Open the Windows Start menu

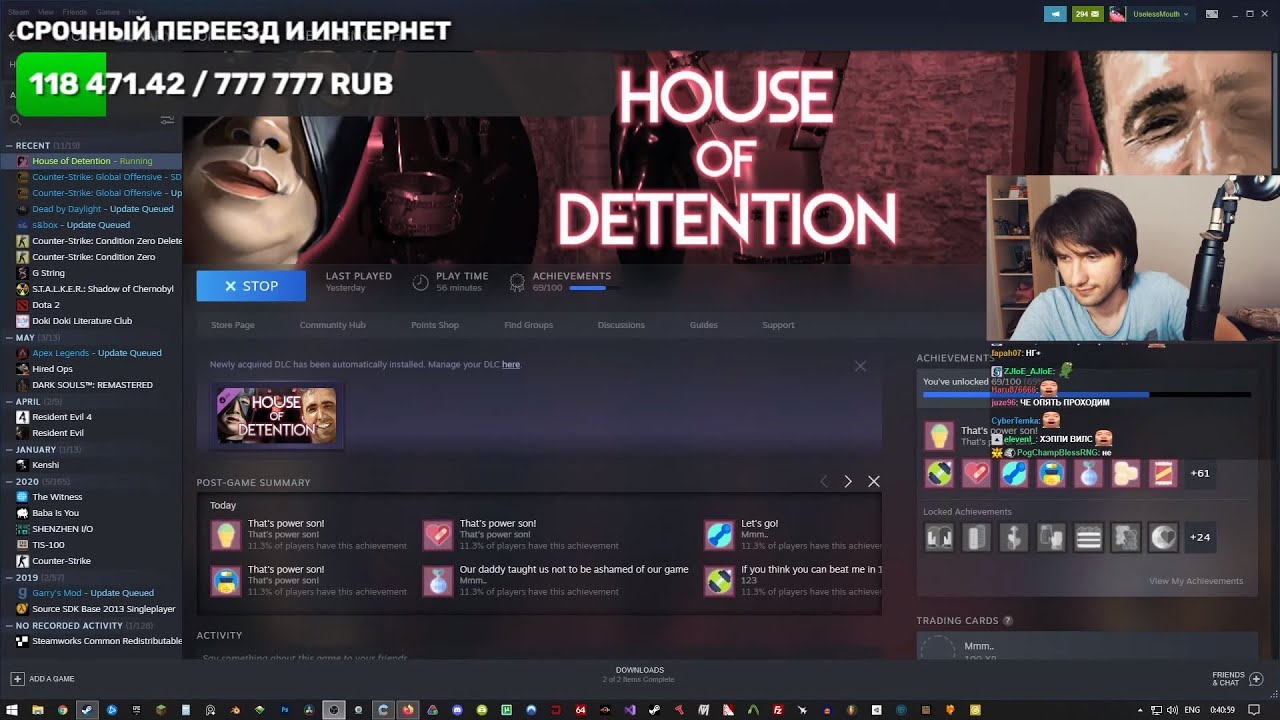click(x=13, y=710)
